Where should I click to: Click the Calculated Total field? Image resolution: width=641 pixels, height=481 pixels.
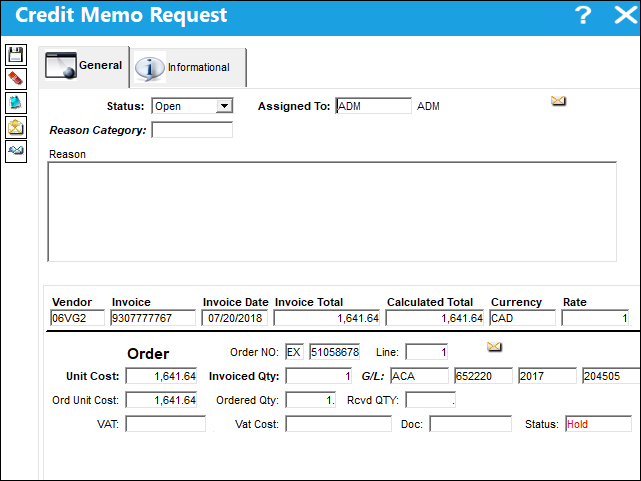coord(435,318)
